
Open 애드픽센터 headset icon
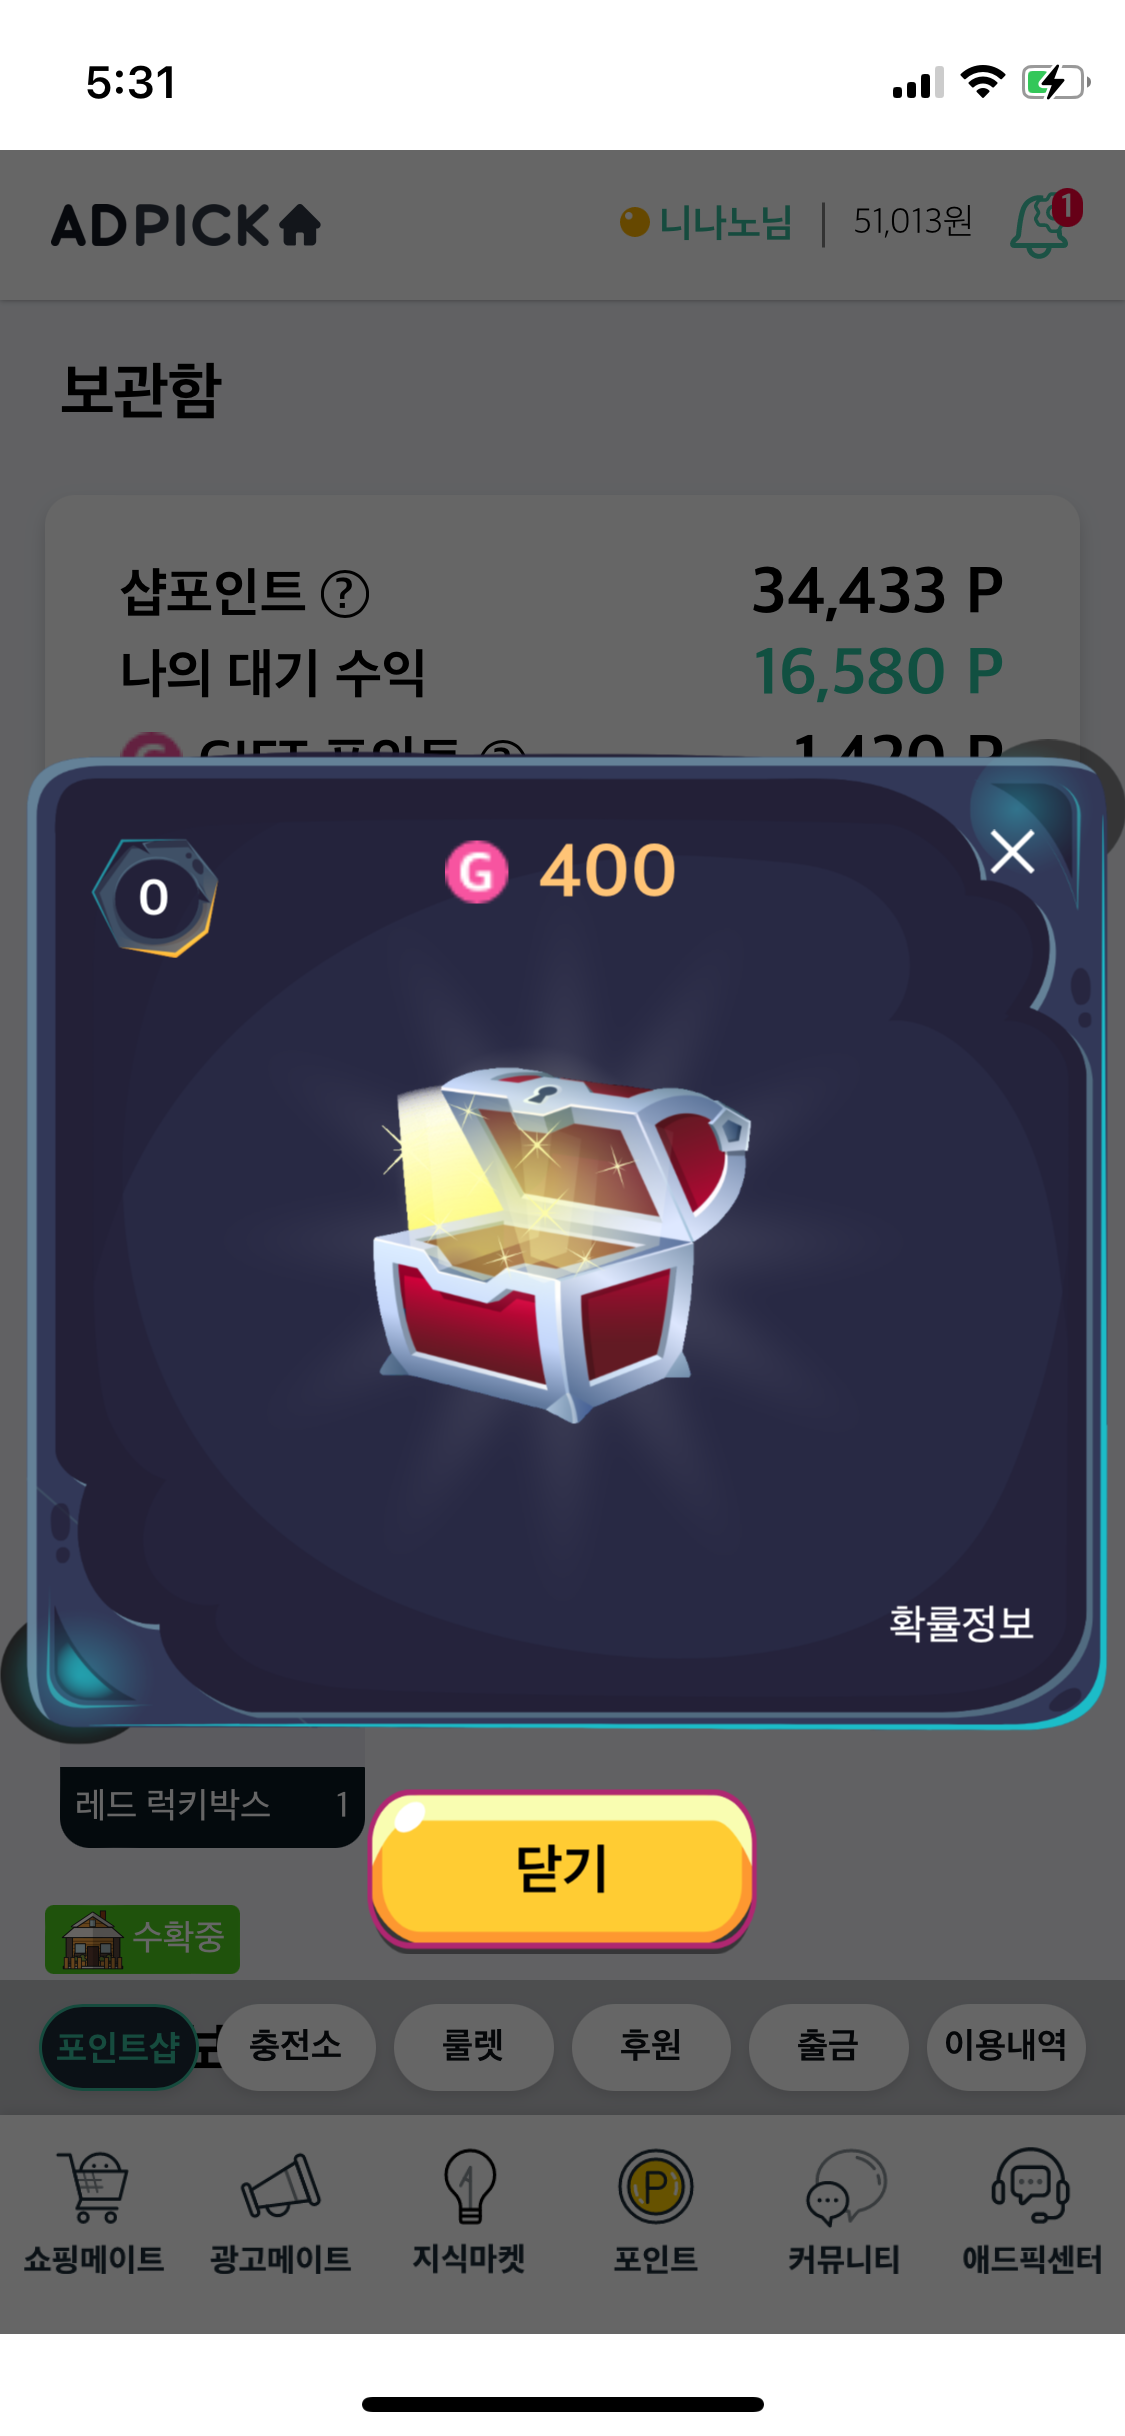pyautogui.click(x=1031, y=2186)
